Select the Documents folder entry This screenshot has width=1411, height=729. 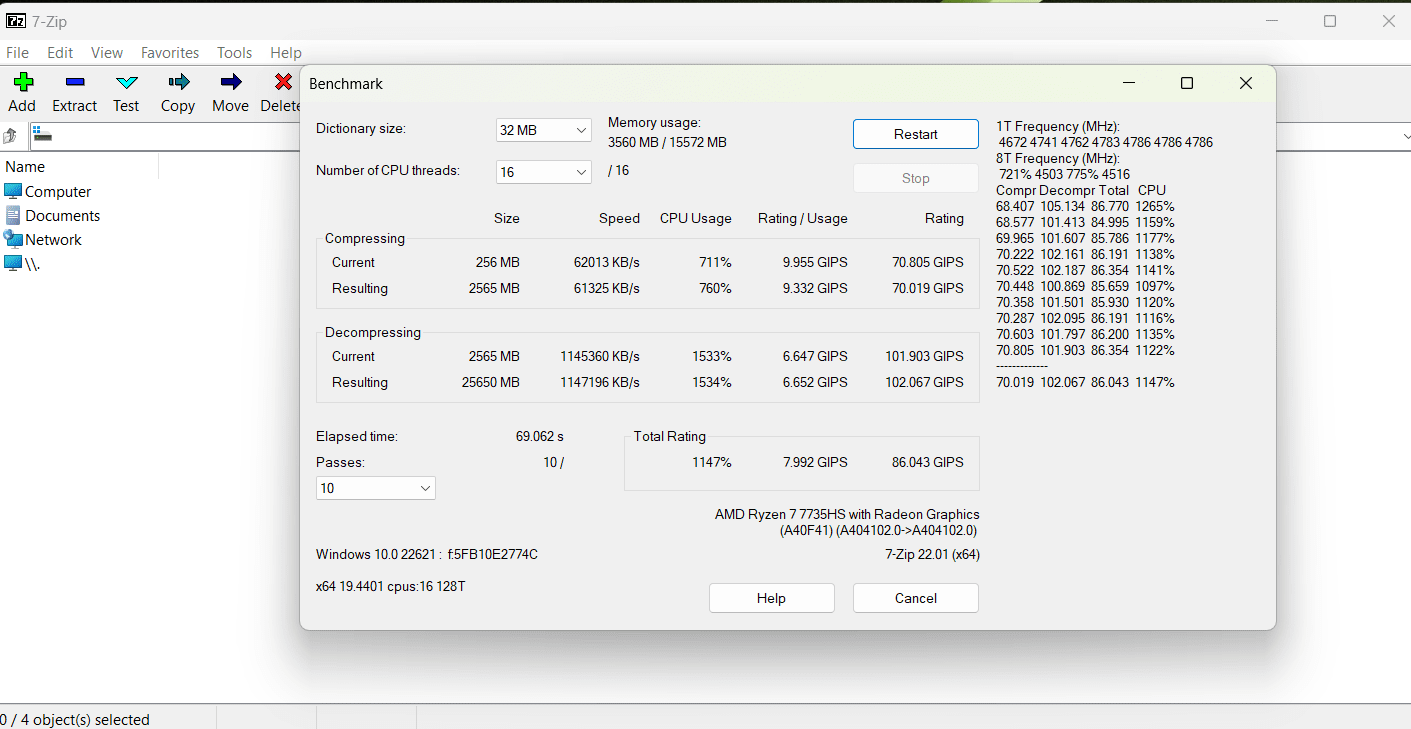click(62, 216)
